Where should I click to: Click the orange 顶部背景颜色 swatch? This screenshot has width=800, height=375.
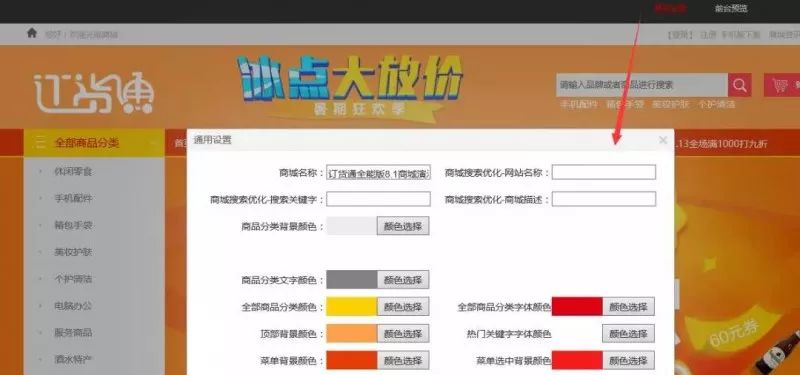pyautogui.click(x=352, y=334)
